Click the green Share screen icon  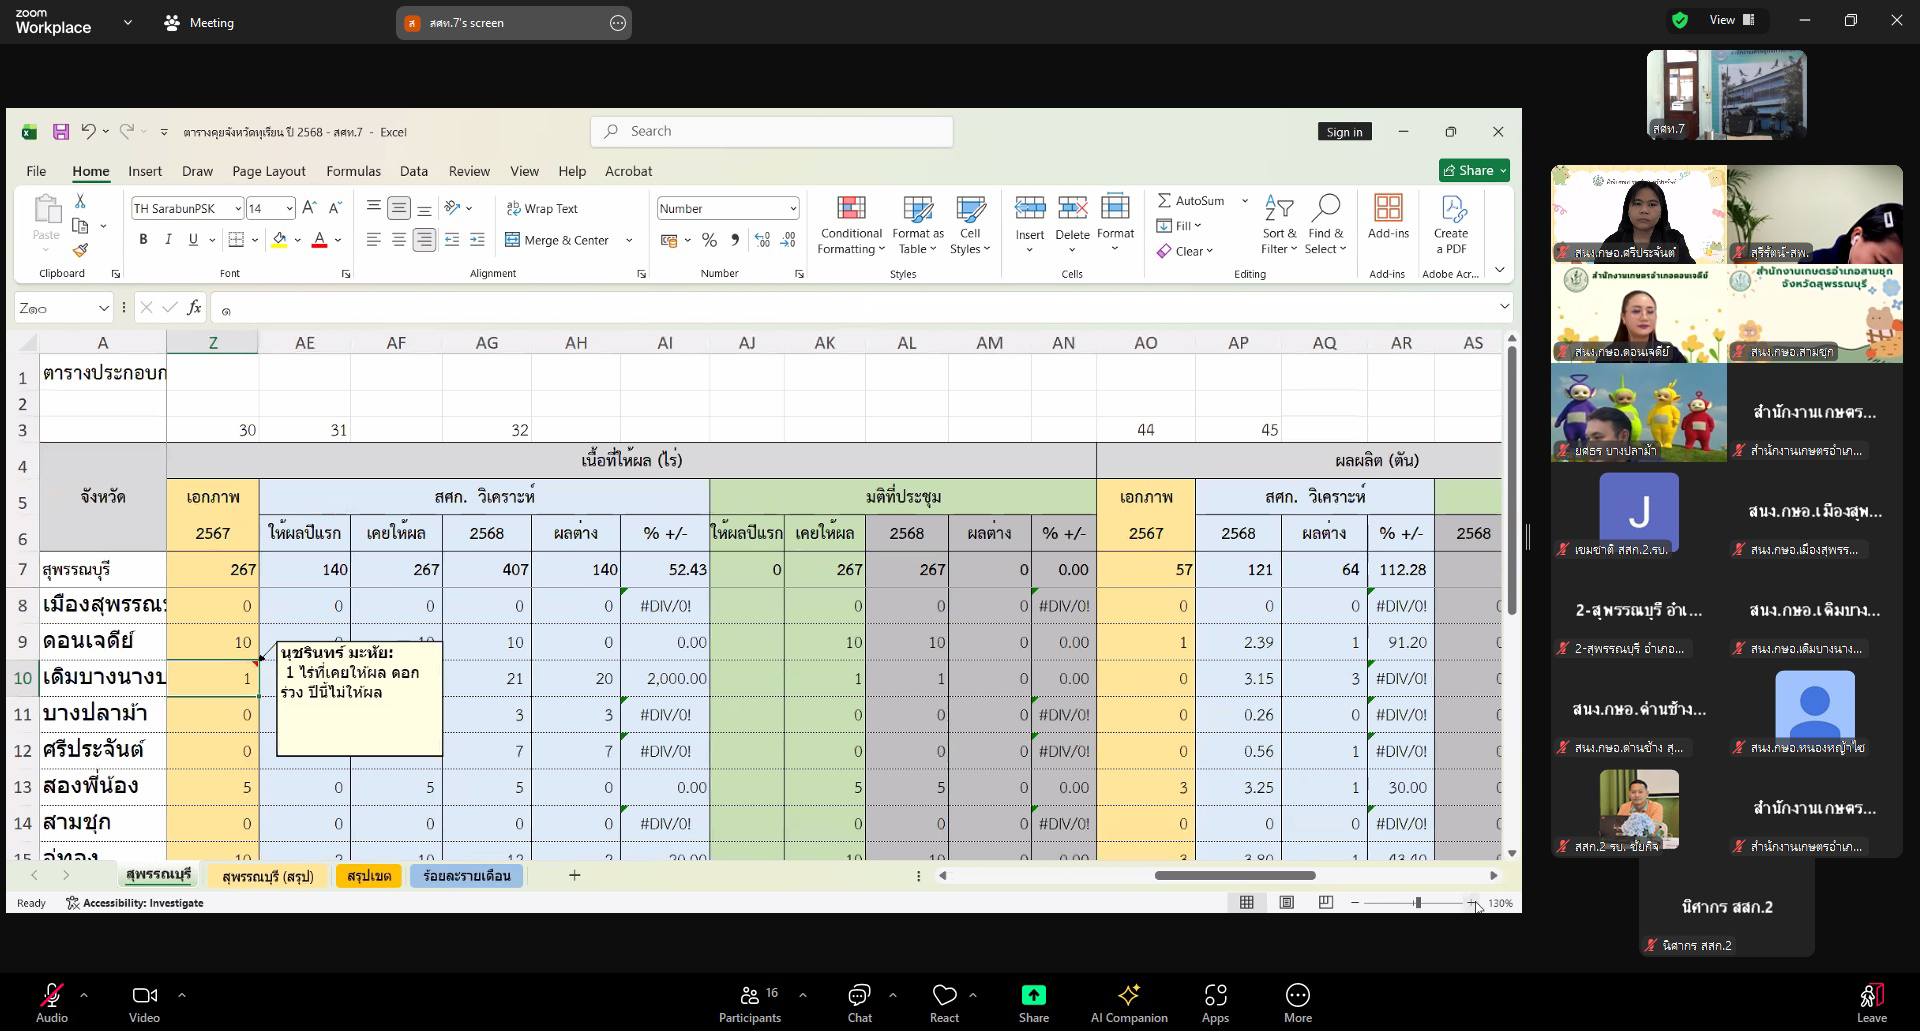coord(1033,995)
